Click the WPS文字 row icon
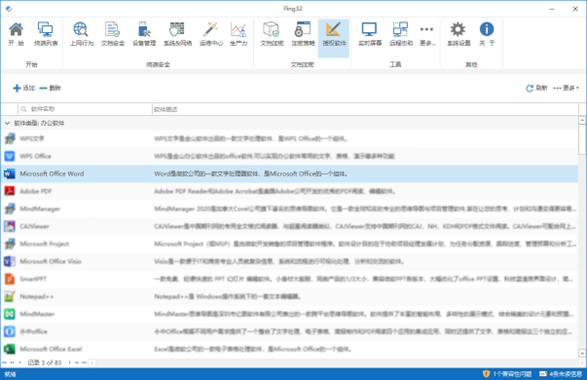587x380 pixels. pos(9,139)
